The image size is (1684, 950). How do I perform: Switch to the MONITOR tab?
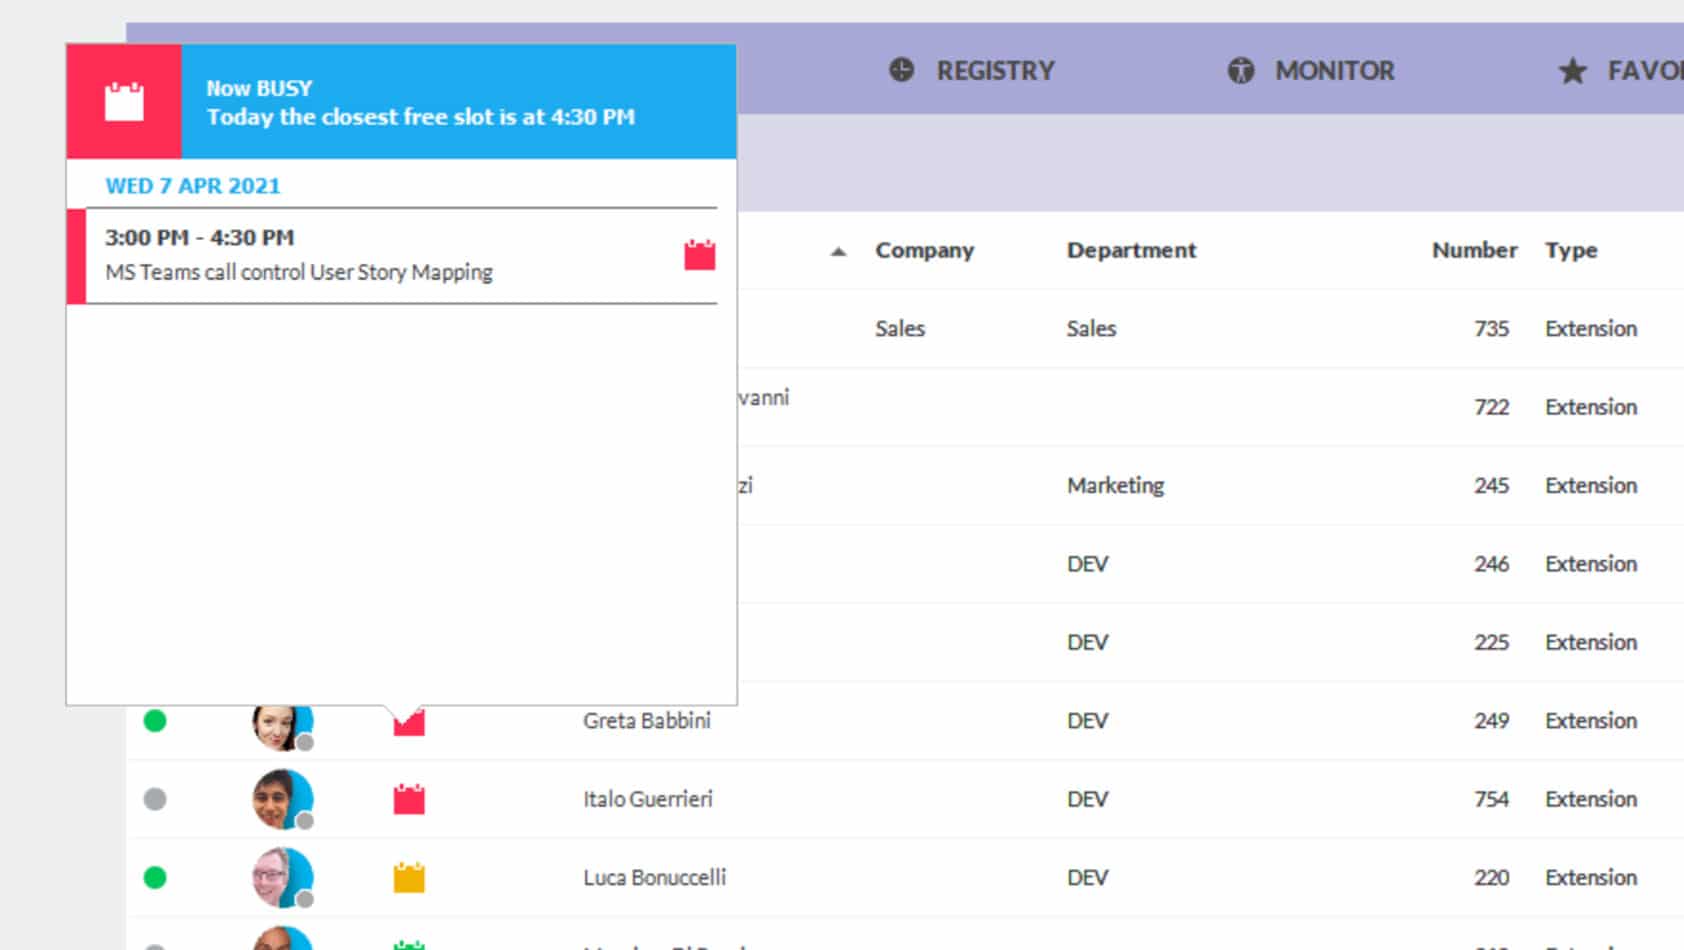(1333, 71)
